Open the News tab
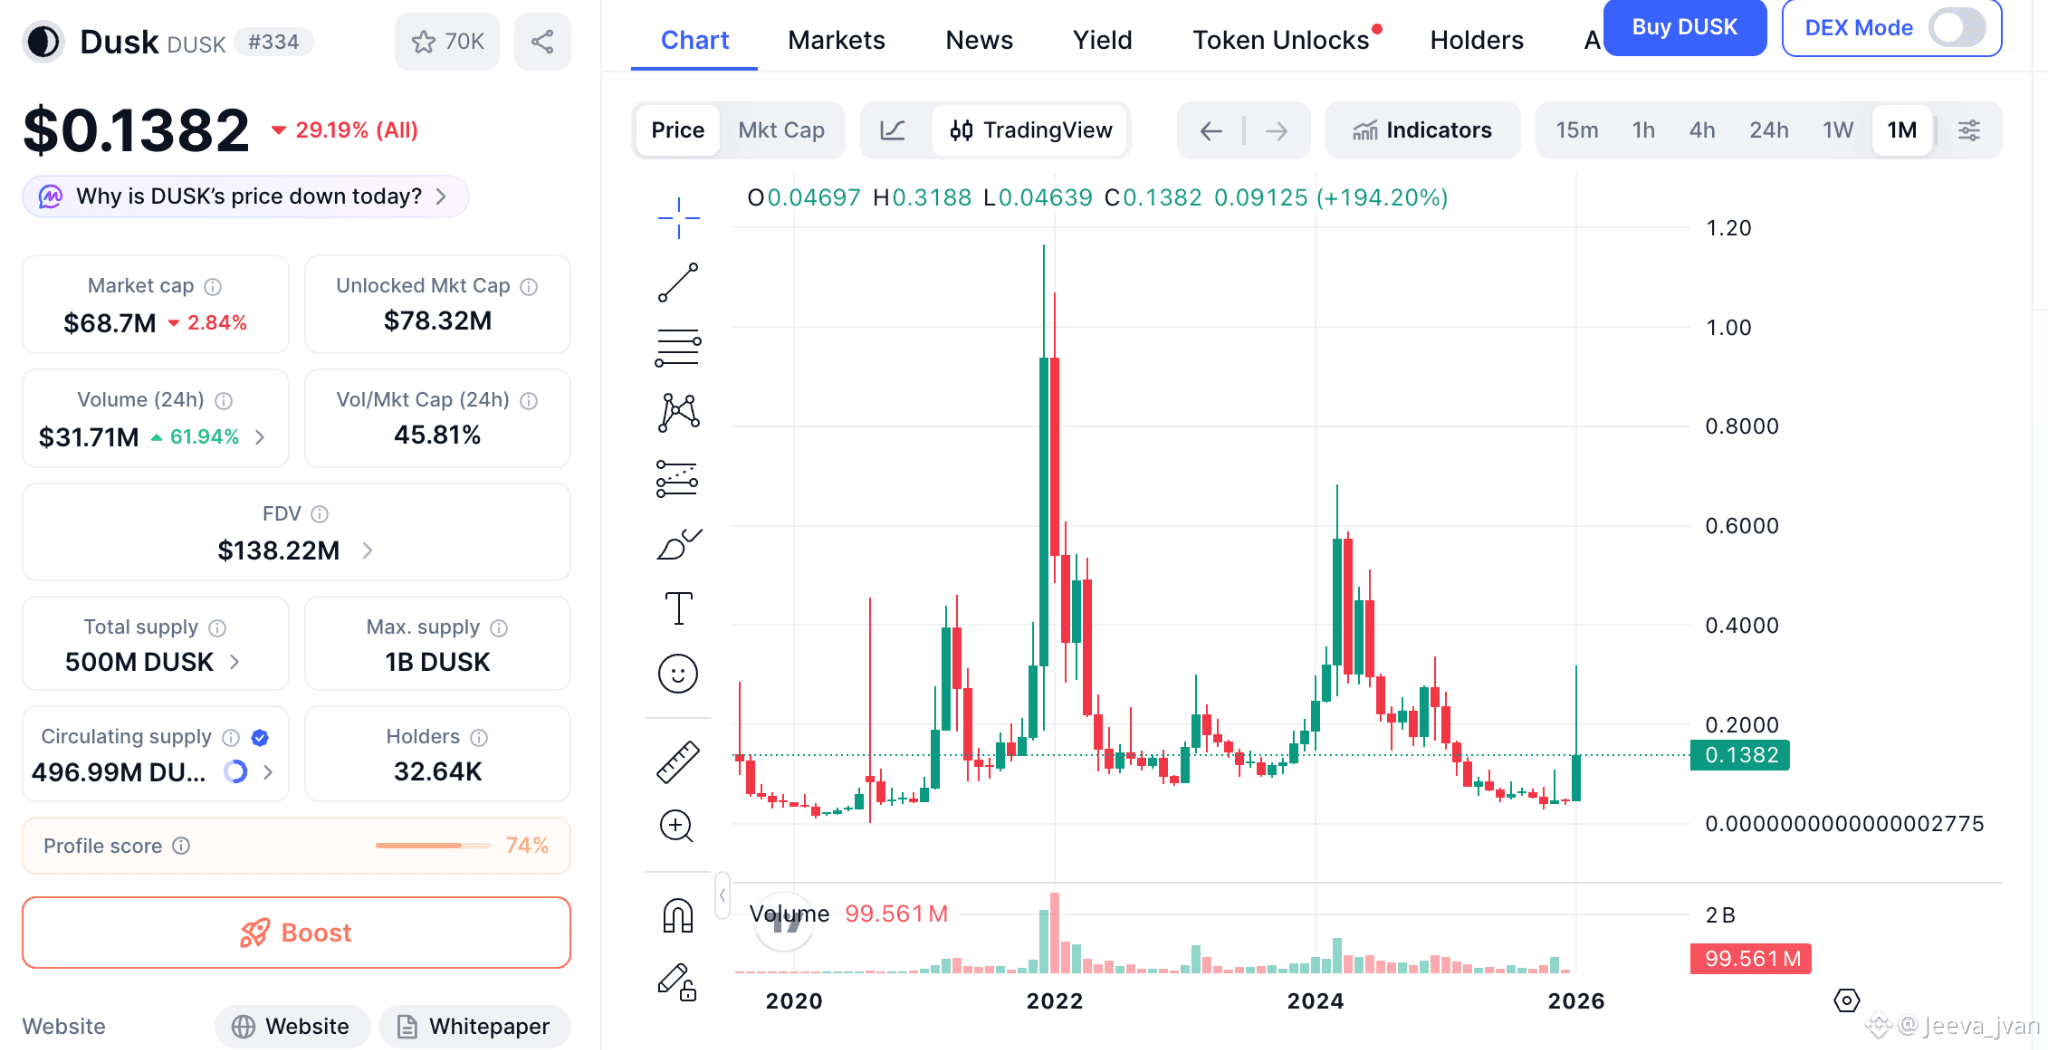The image size is (2048, 1050). (x=979, y=40)
